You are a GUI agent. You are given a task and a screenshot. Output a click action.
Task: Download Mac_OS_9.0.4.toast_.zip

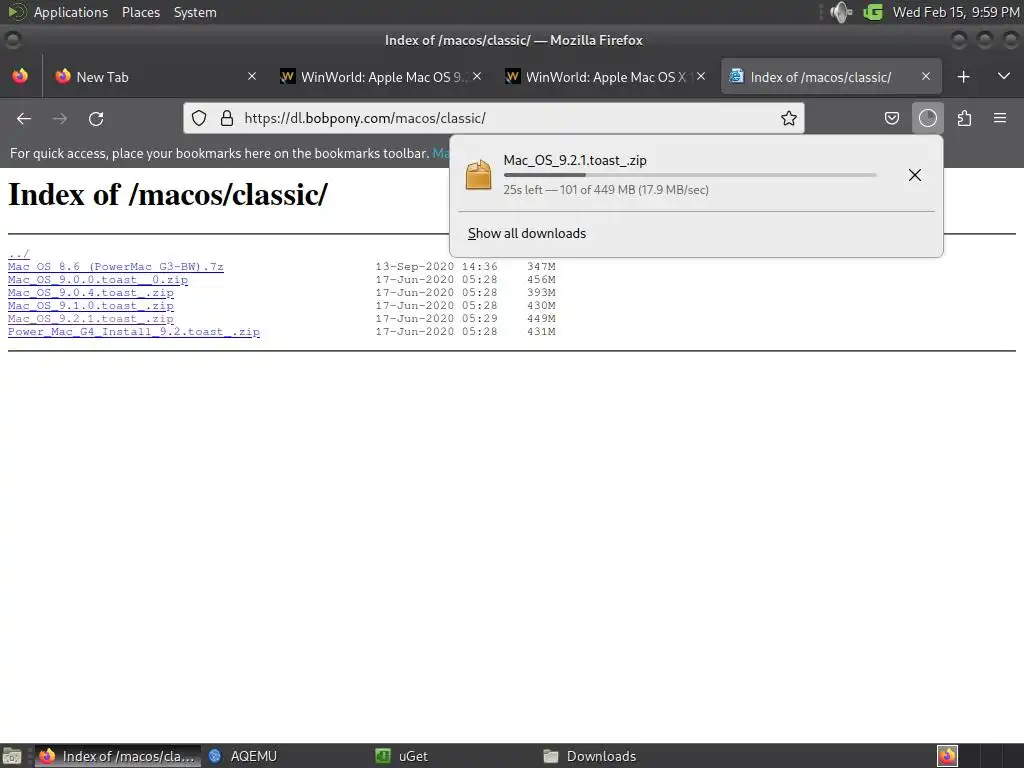(91, 293)
